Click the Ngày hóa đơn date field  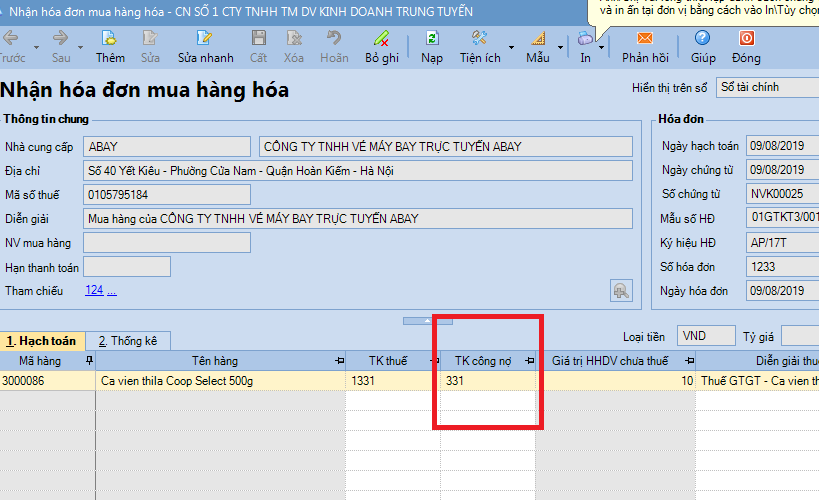(x=782, y=291)
